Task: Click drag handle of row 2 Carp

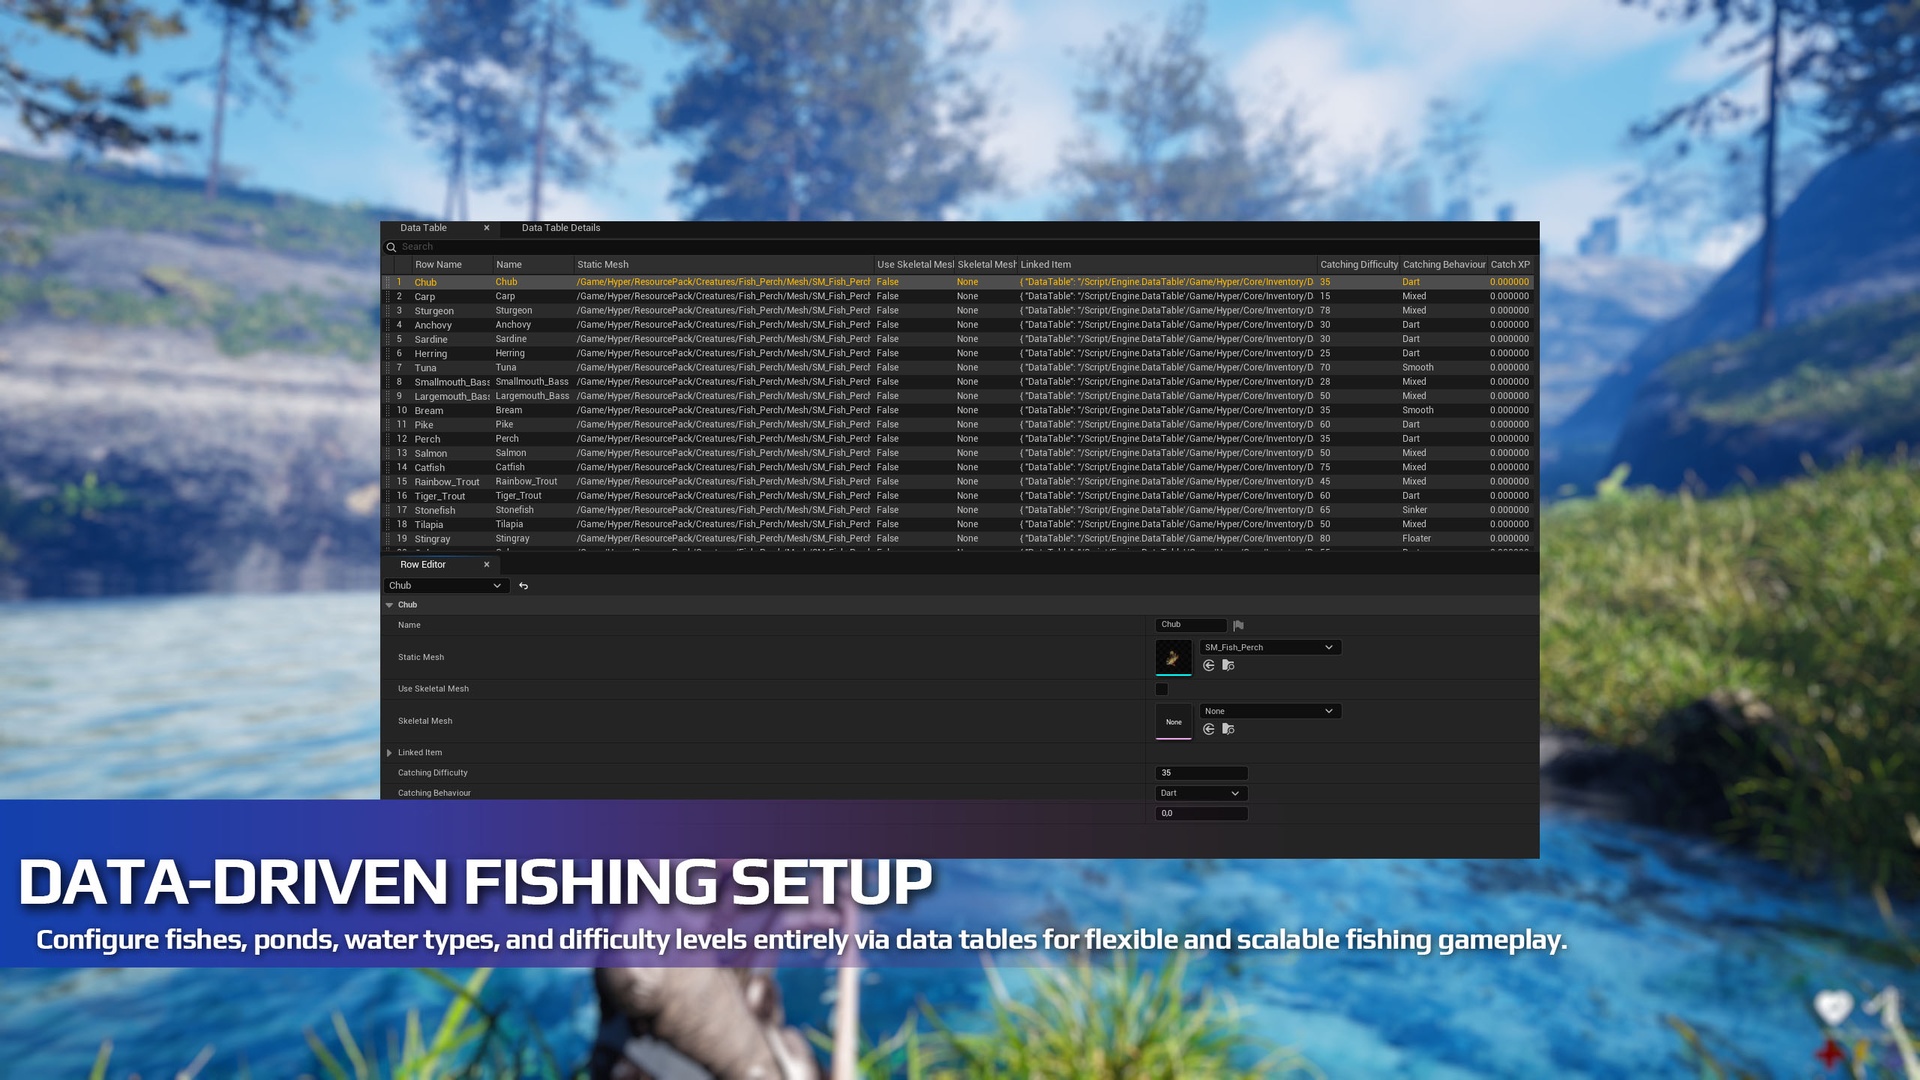Action: 388,296
